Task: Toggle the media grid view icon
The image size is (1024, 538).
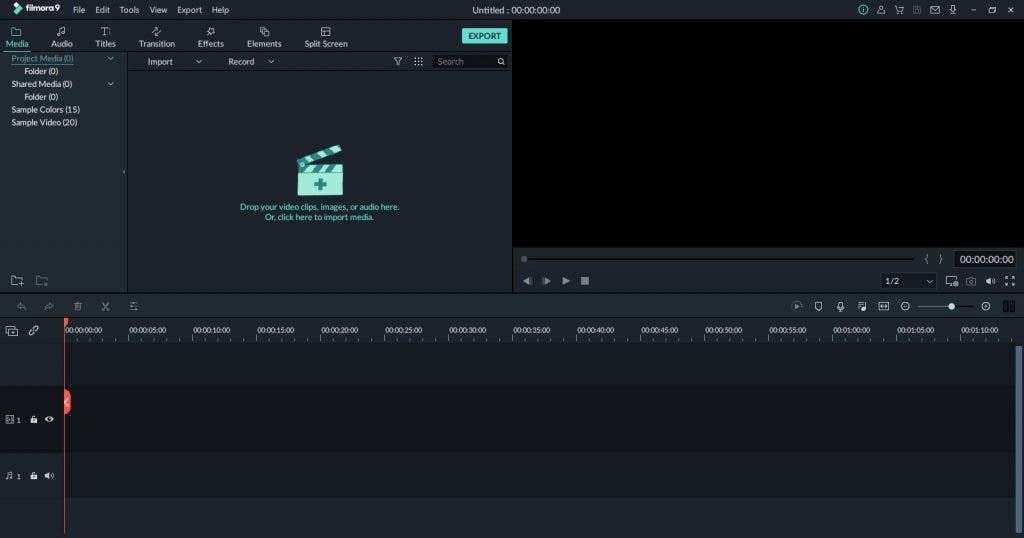Action: click(x=419, y=61)
